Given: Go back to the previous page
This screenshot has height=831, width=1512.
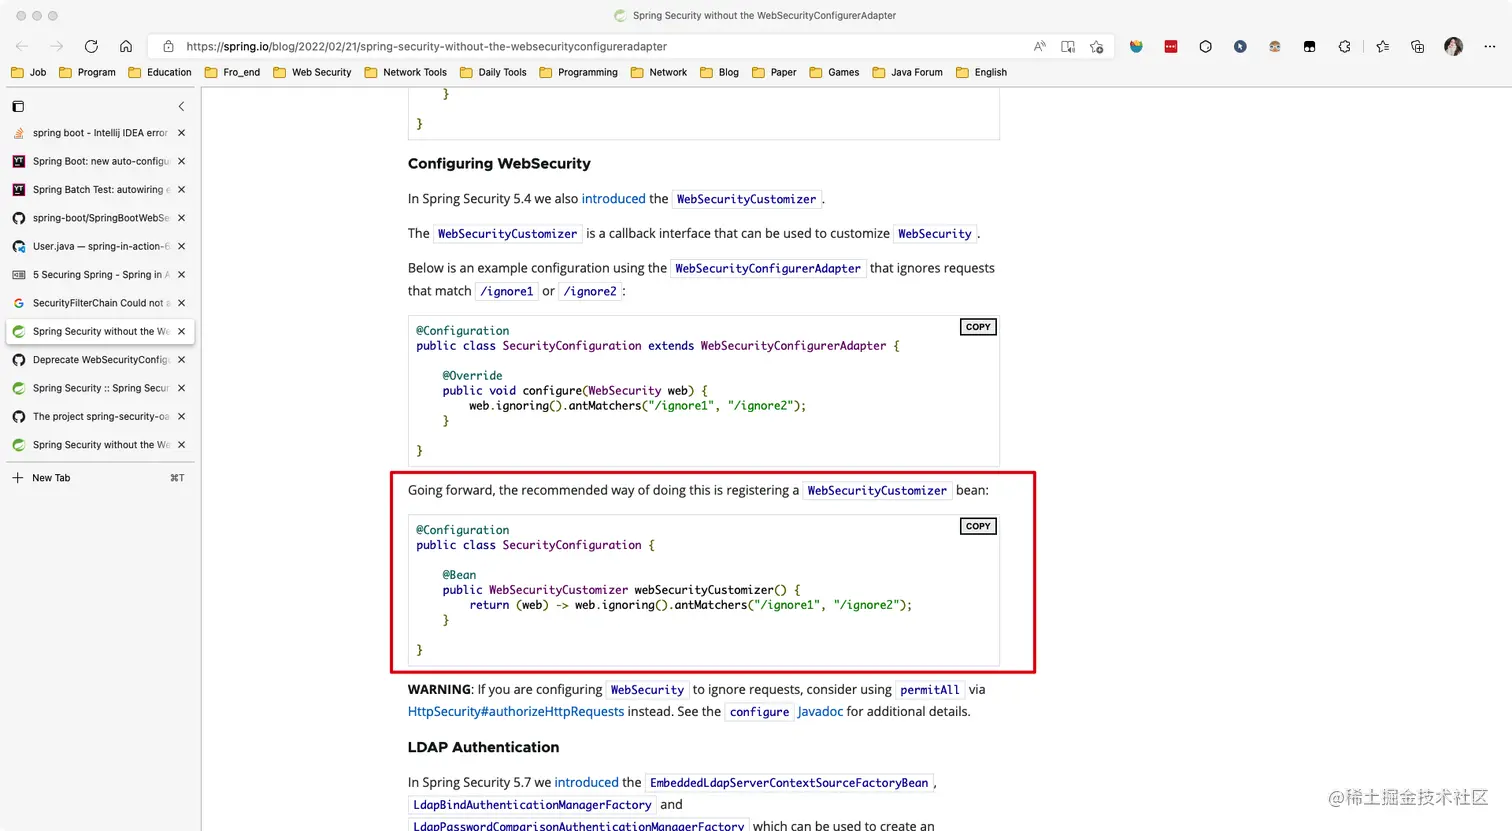Looking at the screenshot, I should point(22,46).
